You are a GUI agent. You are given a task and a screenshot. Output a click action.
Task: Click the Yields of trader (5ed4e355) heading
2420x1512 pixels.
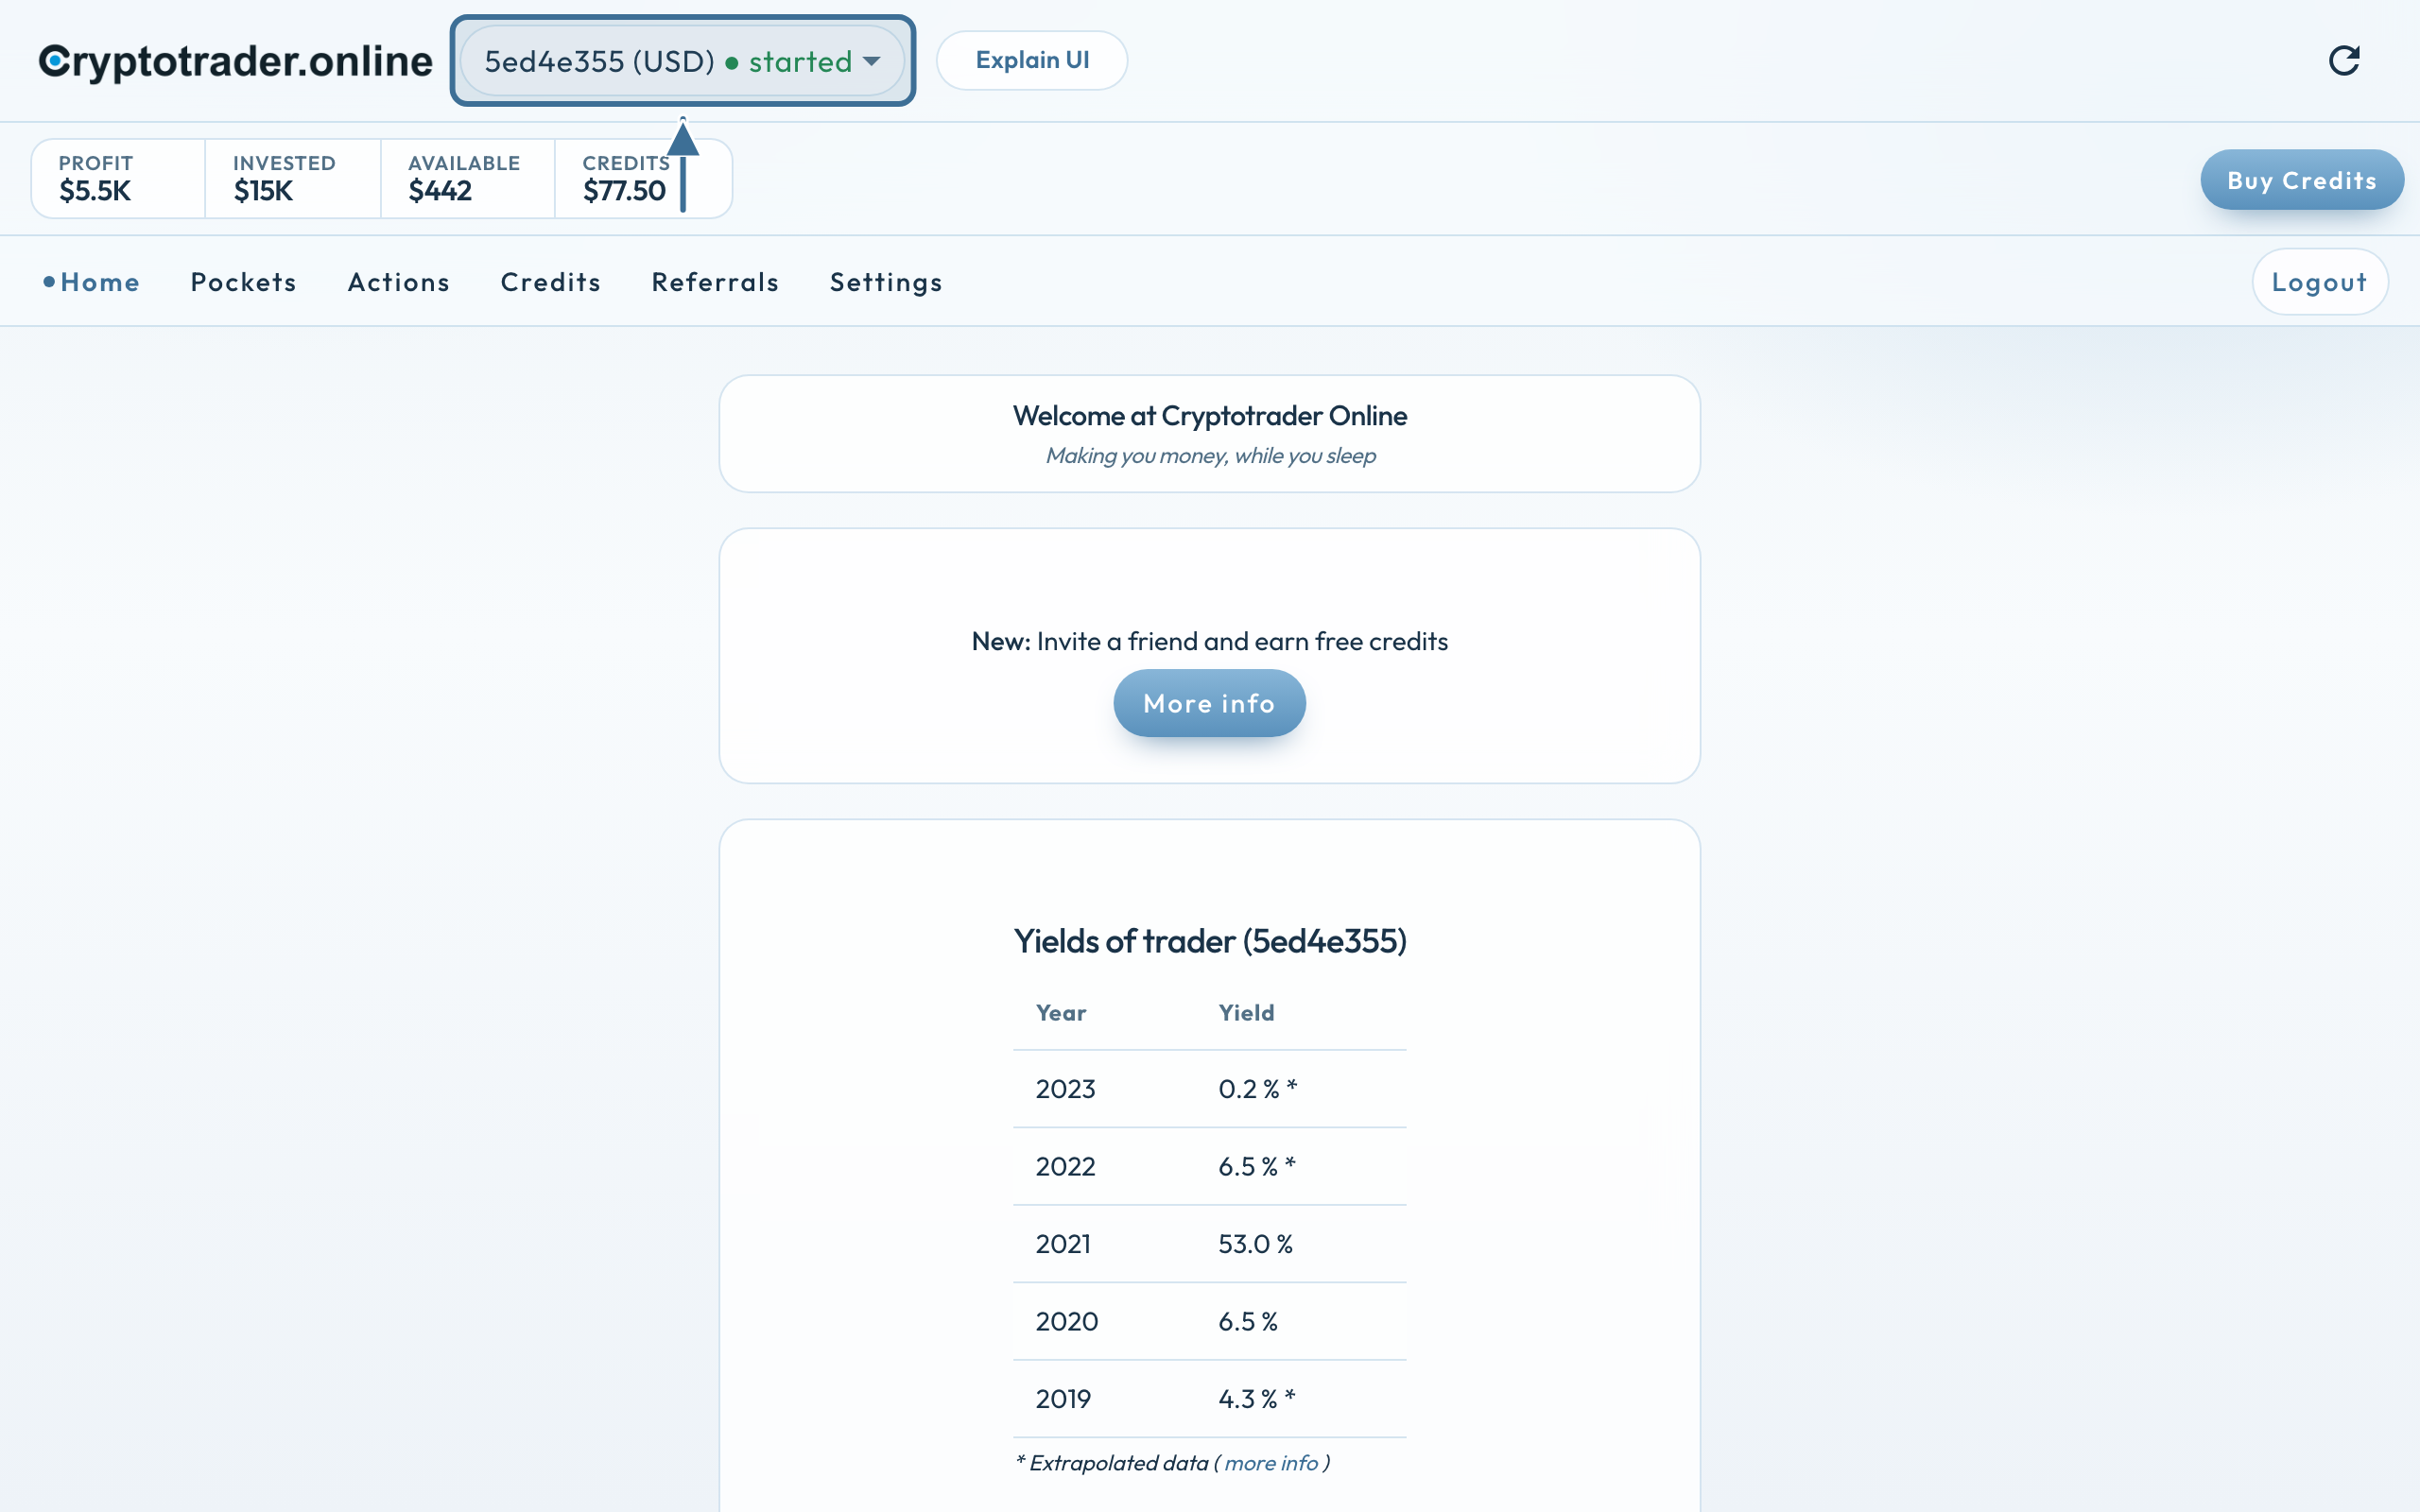coord(1209,941)
